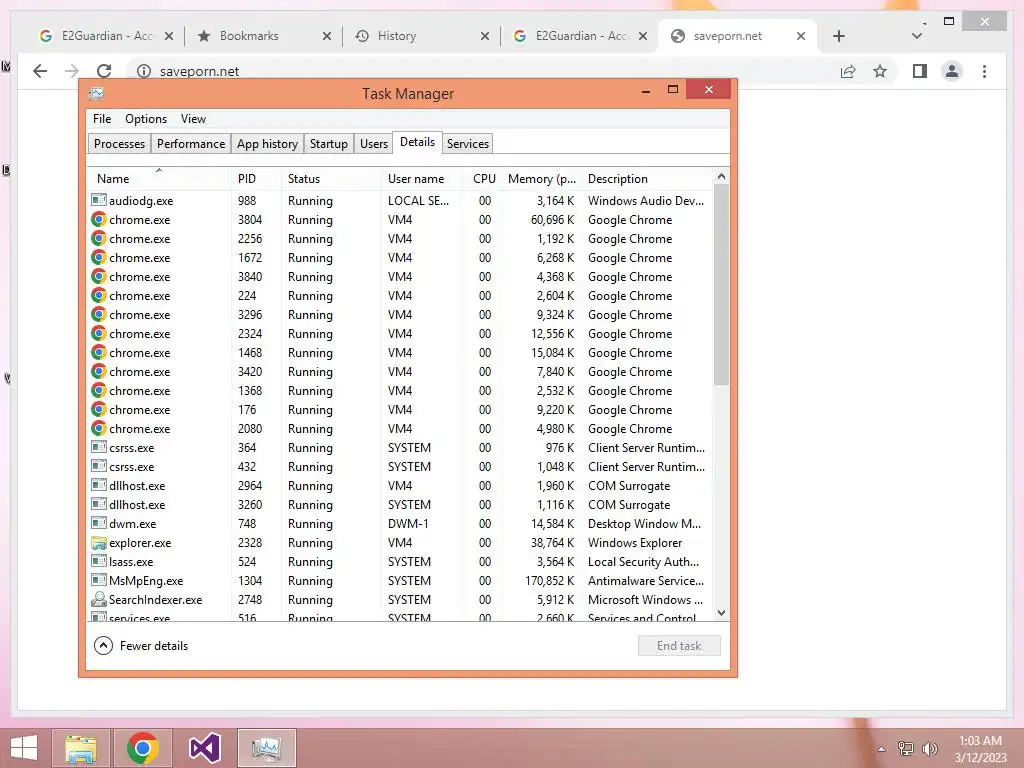Click Chrome forward navigation arrow

tap(72, 71)
